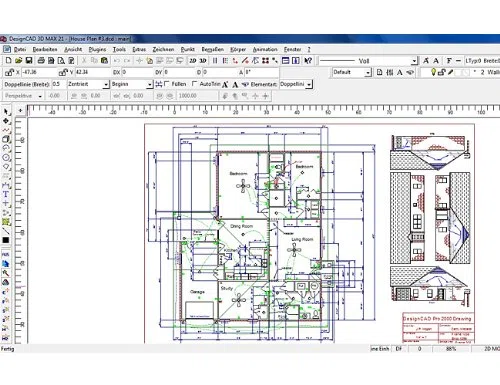Select the arc drawing tool
Viewport: 500px width, 385px height.
(6, 148)
